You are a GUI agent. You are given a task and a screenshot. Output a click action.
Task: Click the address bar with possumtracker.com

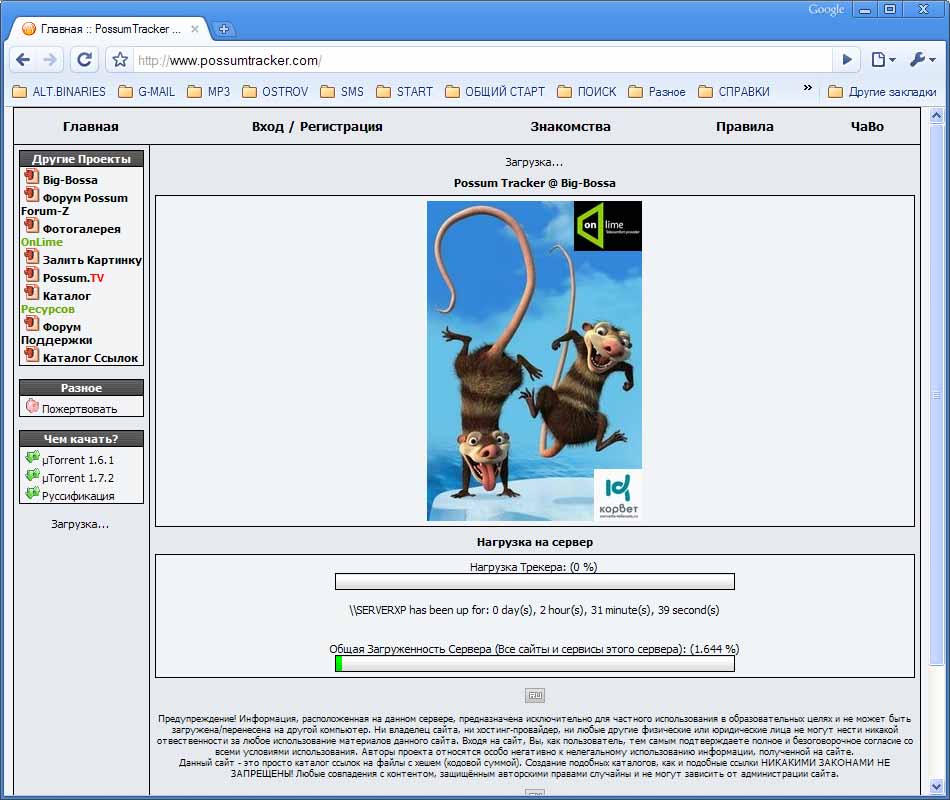(482, 60)
